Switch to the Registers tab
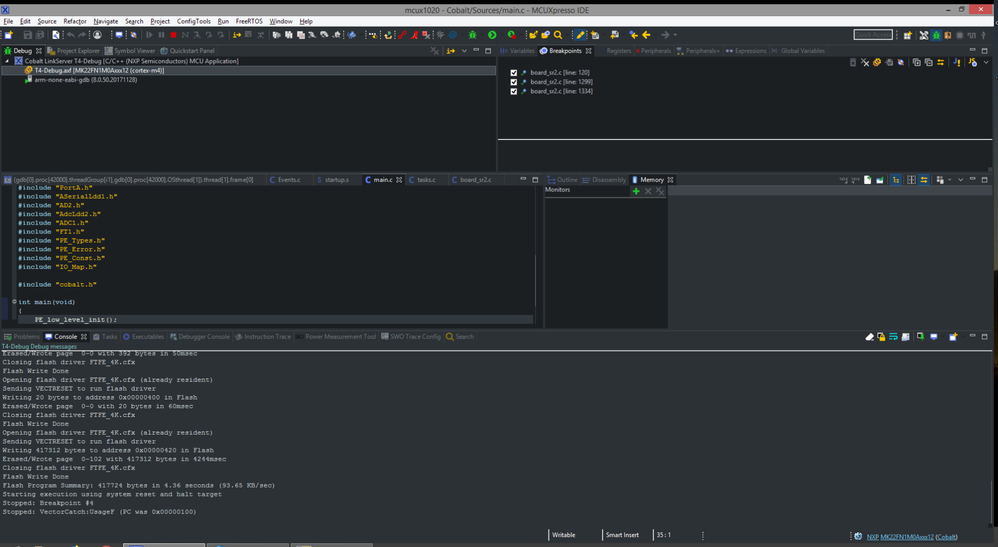This screenshot has height=547, width=998. coord(619,50)
